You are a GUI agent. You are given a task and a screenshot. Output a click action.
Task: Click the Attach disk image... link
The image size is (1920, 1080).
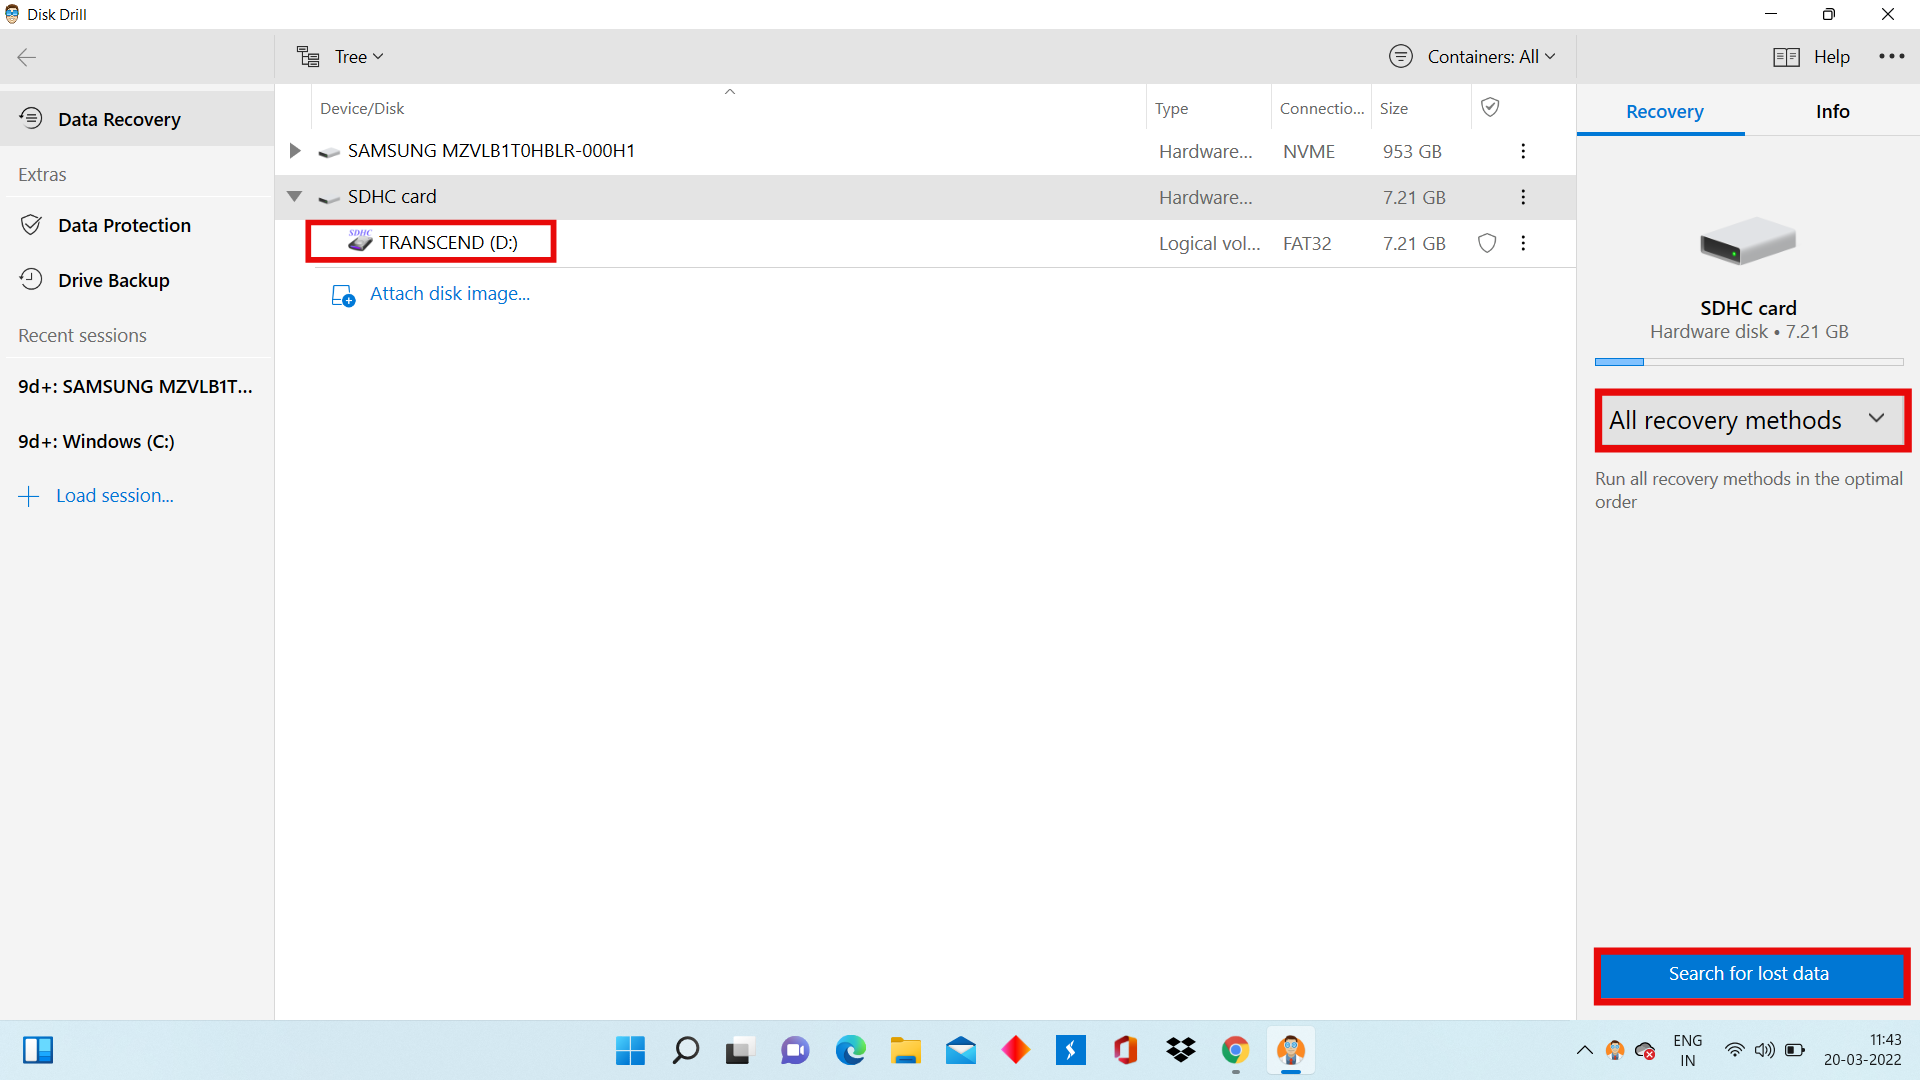point(450,294)
